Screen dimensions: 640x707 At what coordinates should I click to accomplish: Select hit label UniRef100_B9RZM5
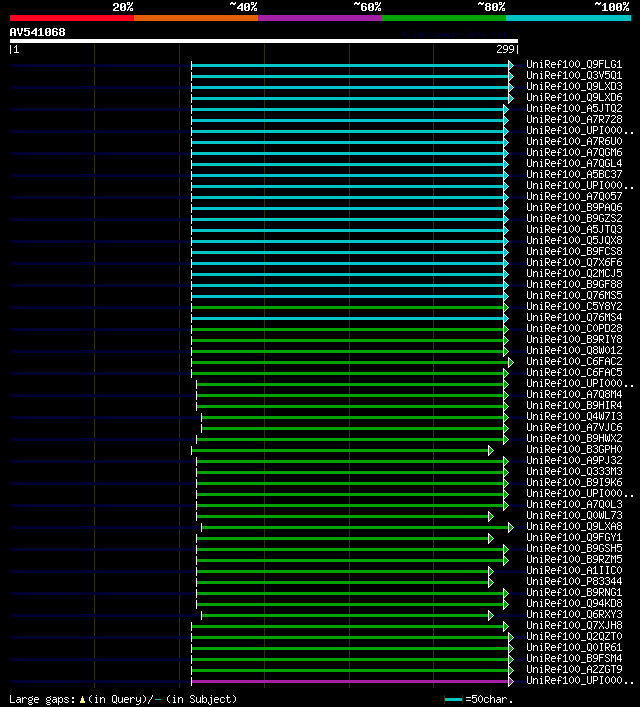[x=574, y=559]
